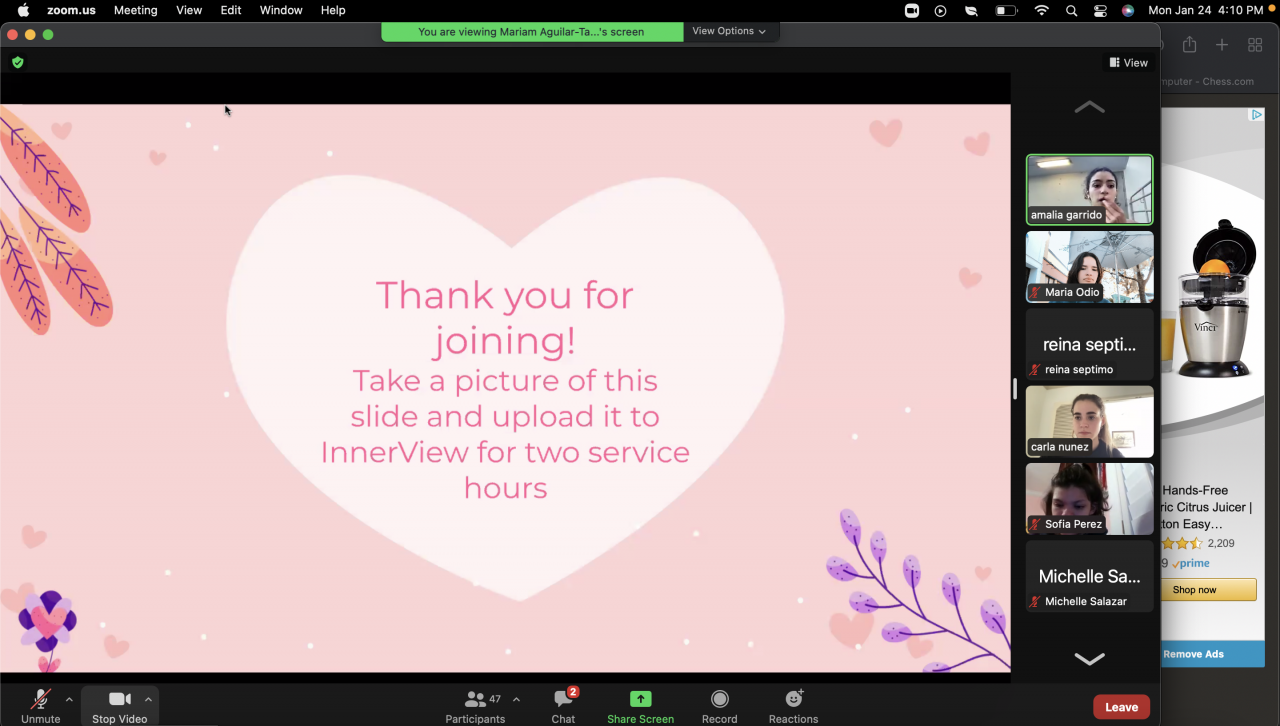Open the Wi-Fi menu

pos(1042,10)
